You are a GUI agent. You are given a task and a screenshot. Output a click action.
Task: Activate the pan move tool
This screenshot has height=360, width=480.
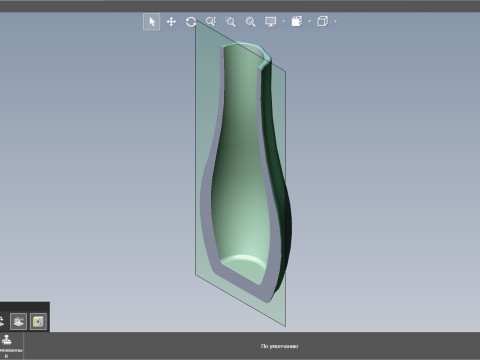pyautogui.click(x=171, y=22)
